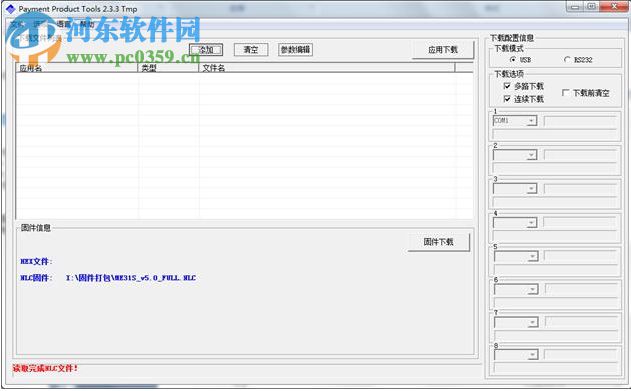Open the port dropdown for channel 2
631x391 pixels.
[x=532, y=155]
